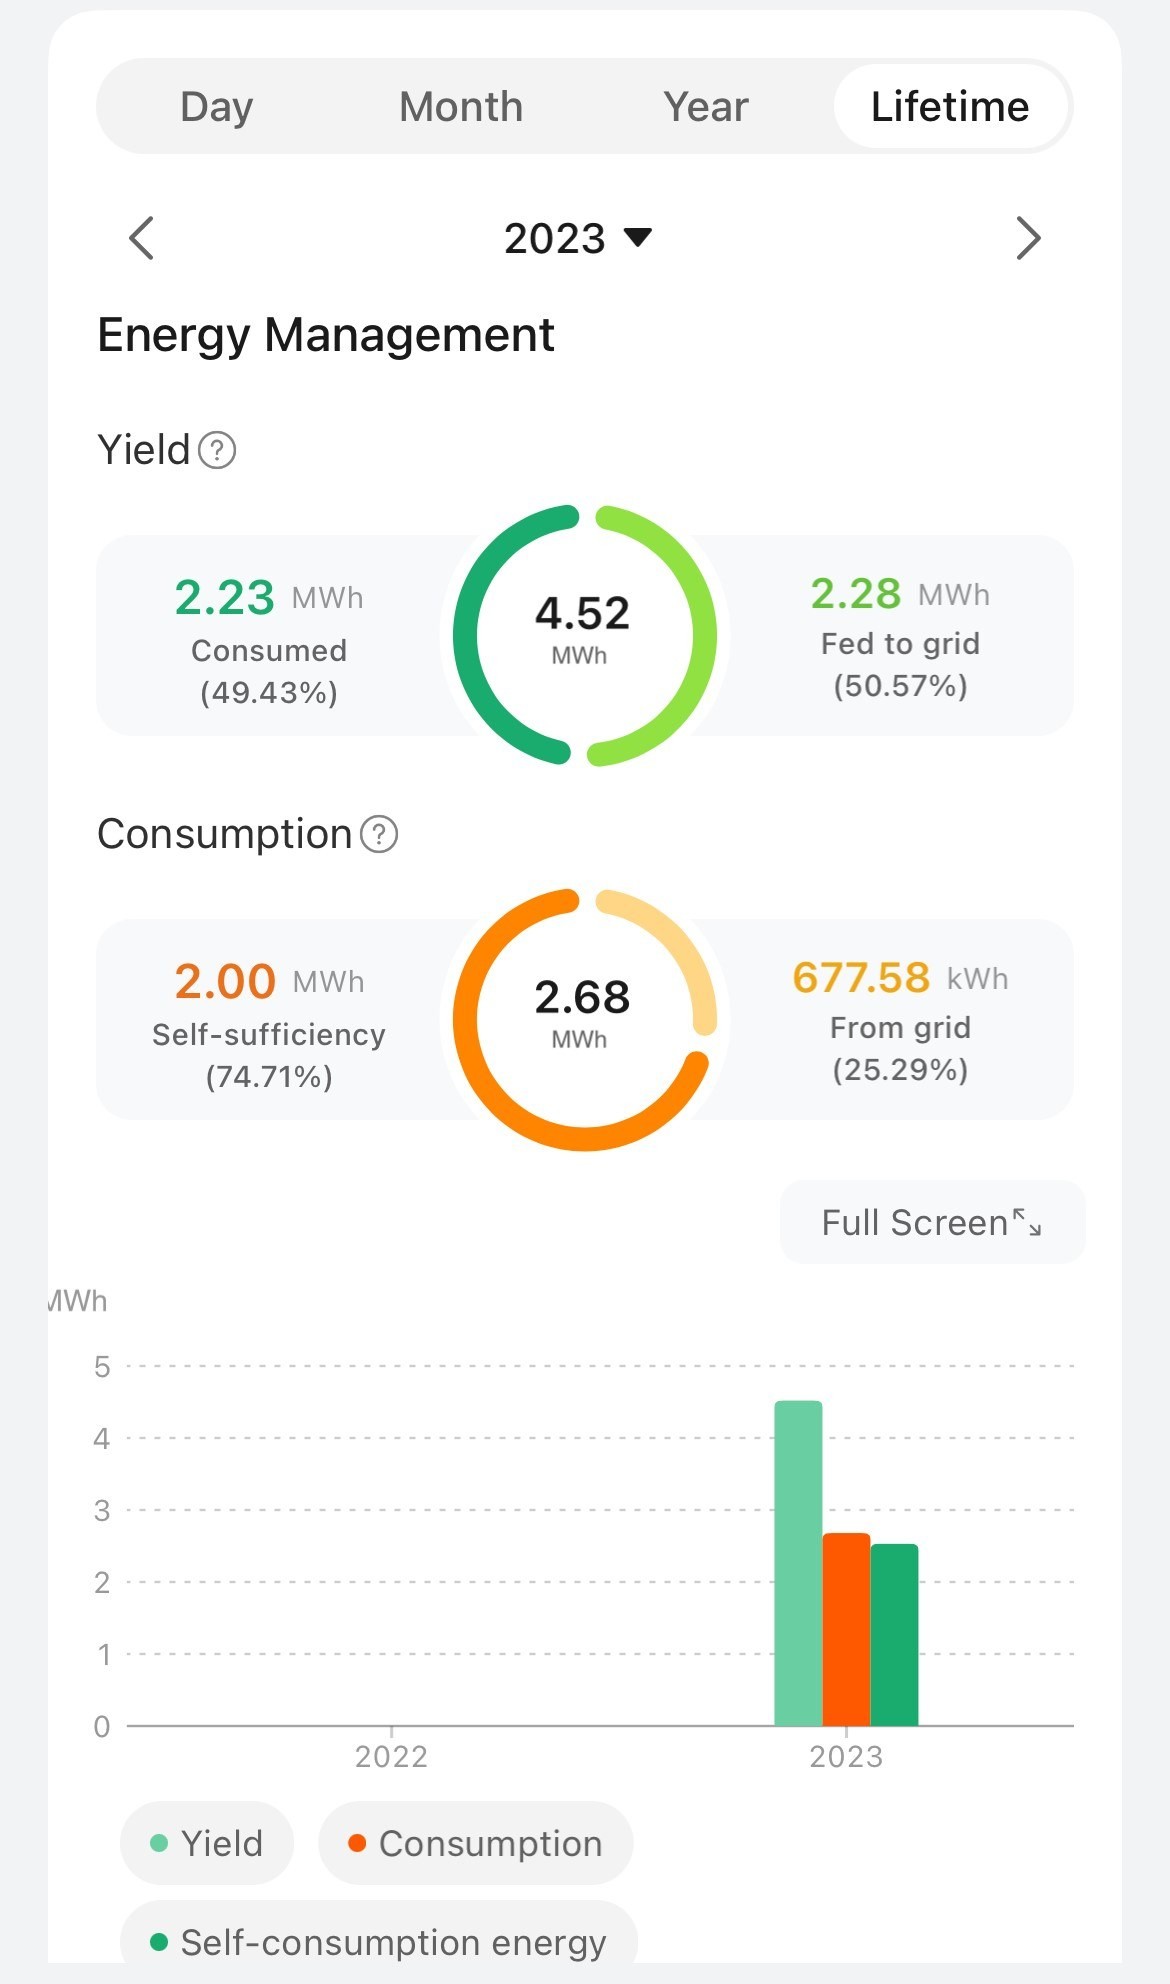Switch to the Day tab
The width and height of the screenshot is (1170, 1984).
coord(216,107)
